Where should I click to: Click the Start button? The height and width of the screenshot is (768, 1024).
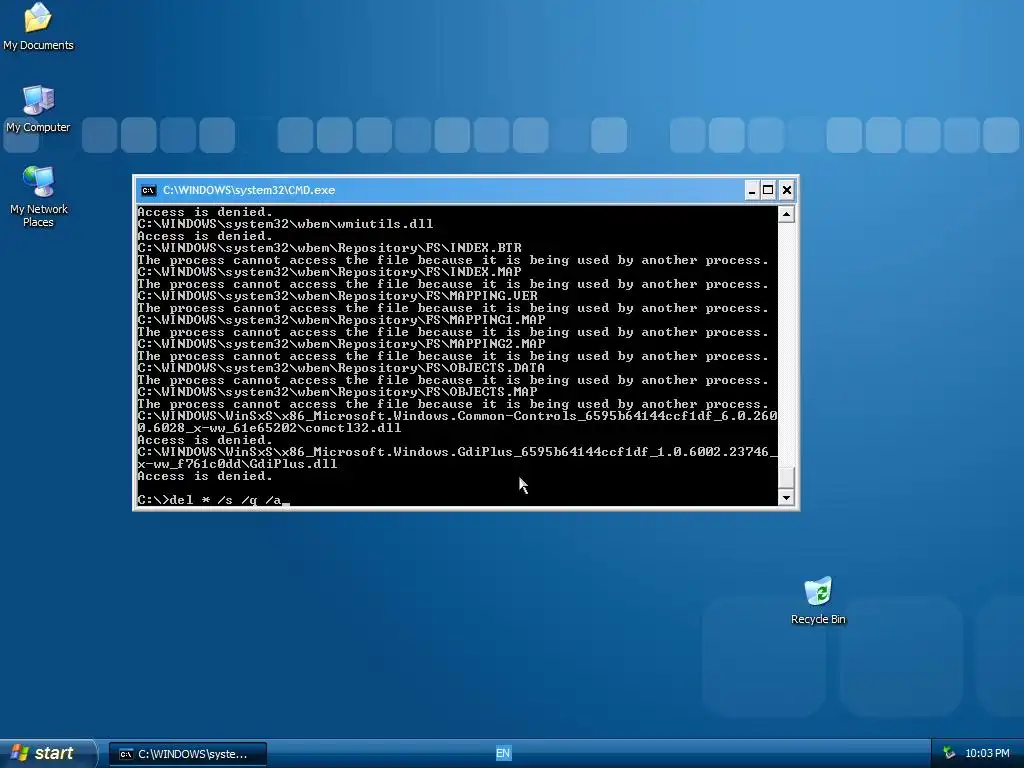(47, 753)
